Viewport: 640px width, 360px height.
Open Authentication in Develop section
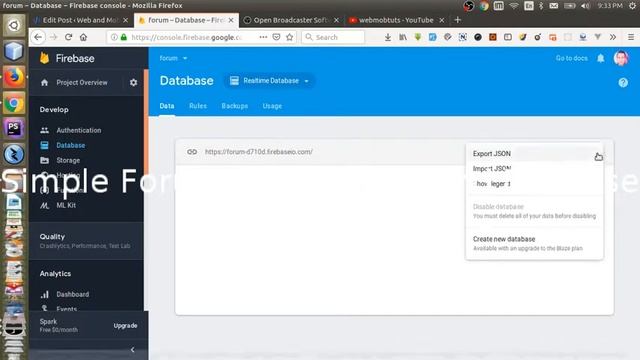(x=79, y=130)
